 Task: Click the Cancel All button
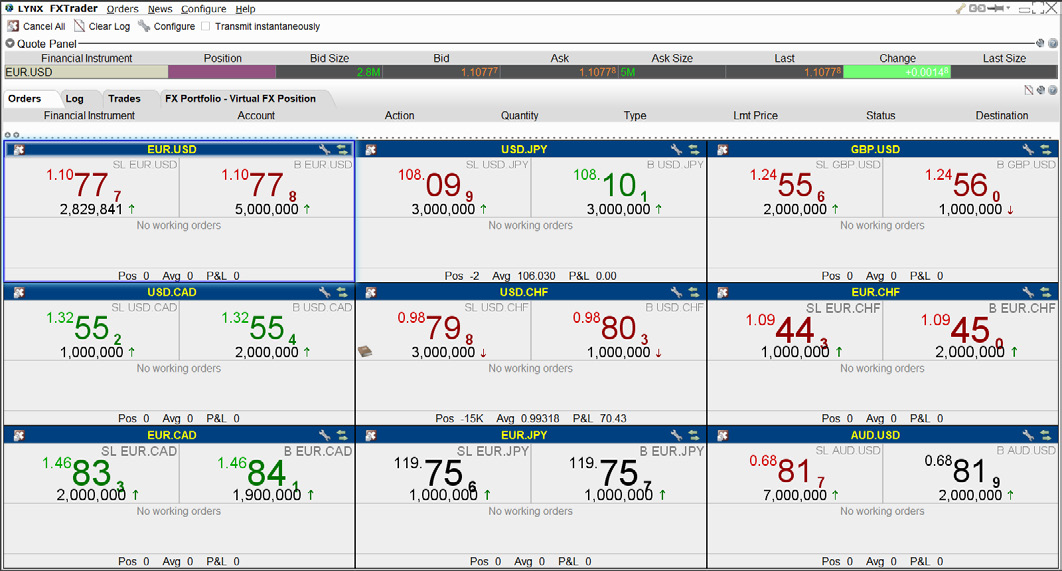pyautogui.click(x=37, y=26)
